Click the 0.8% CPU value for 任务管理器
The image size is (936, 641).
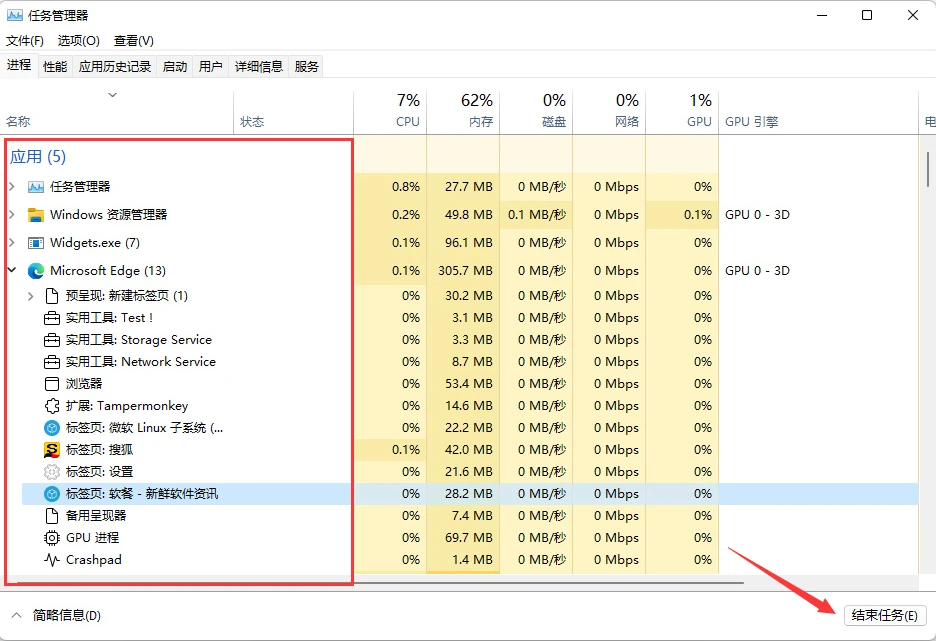tap(406, 187)
